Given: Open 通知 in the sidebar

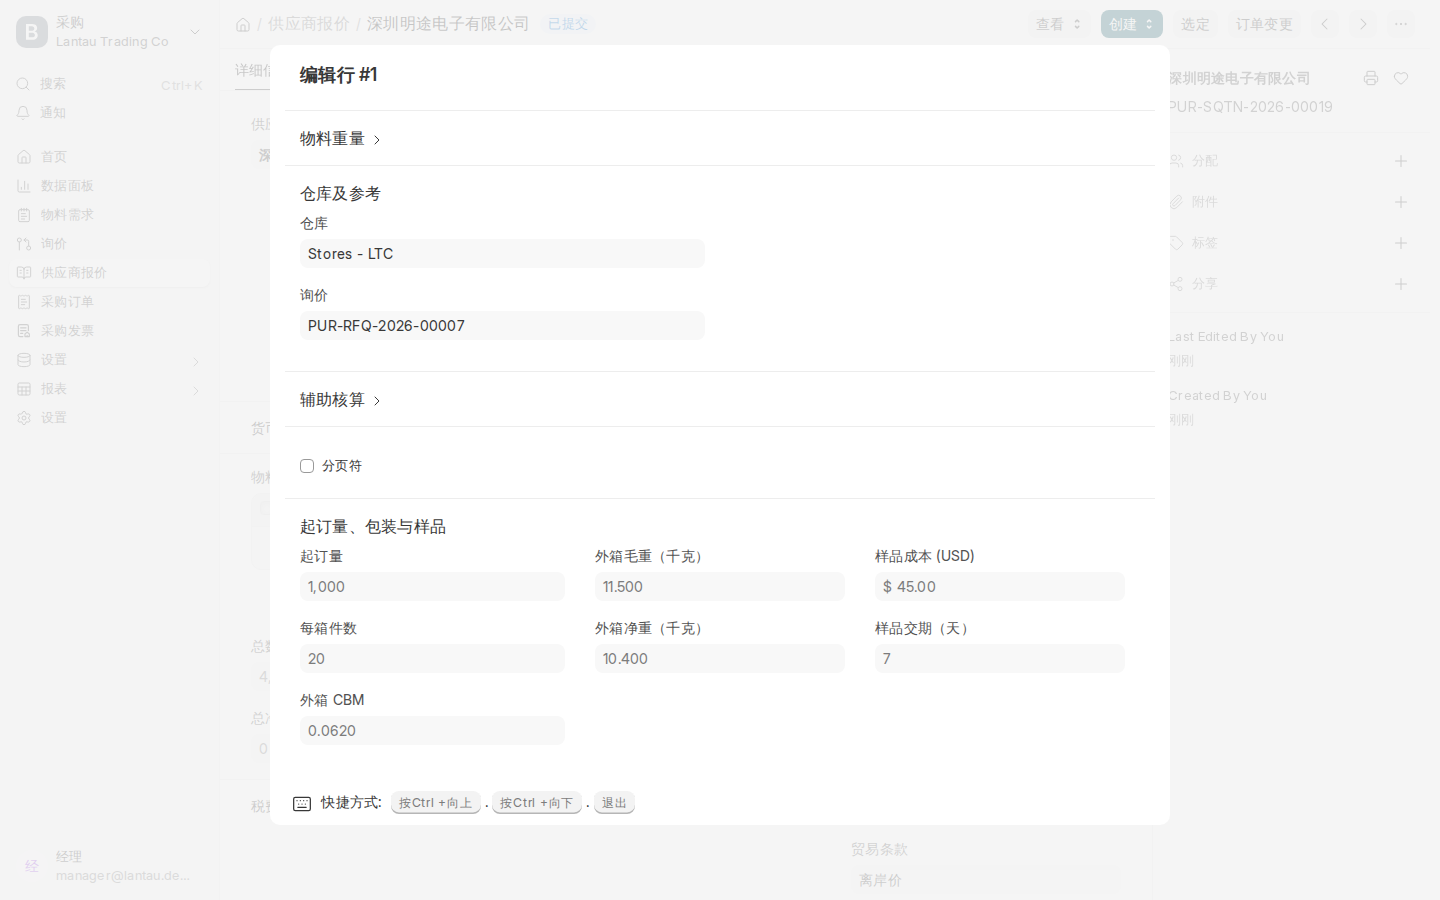Looking at the screenshot, I should (110, 113).
